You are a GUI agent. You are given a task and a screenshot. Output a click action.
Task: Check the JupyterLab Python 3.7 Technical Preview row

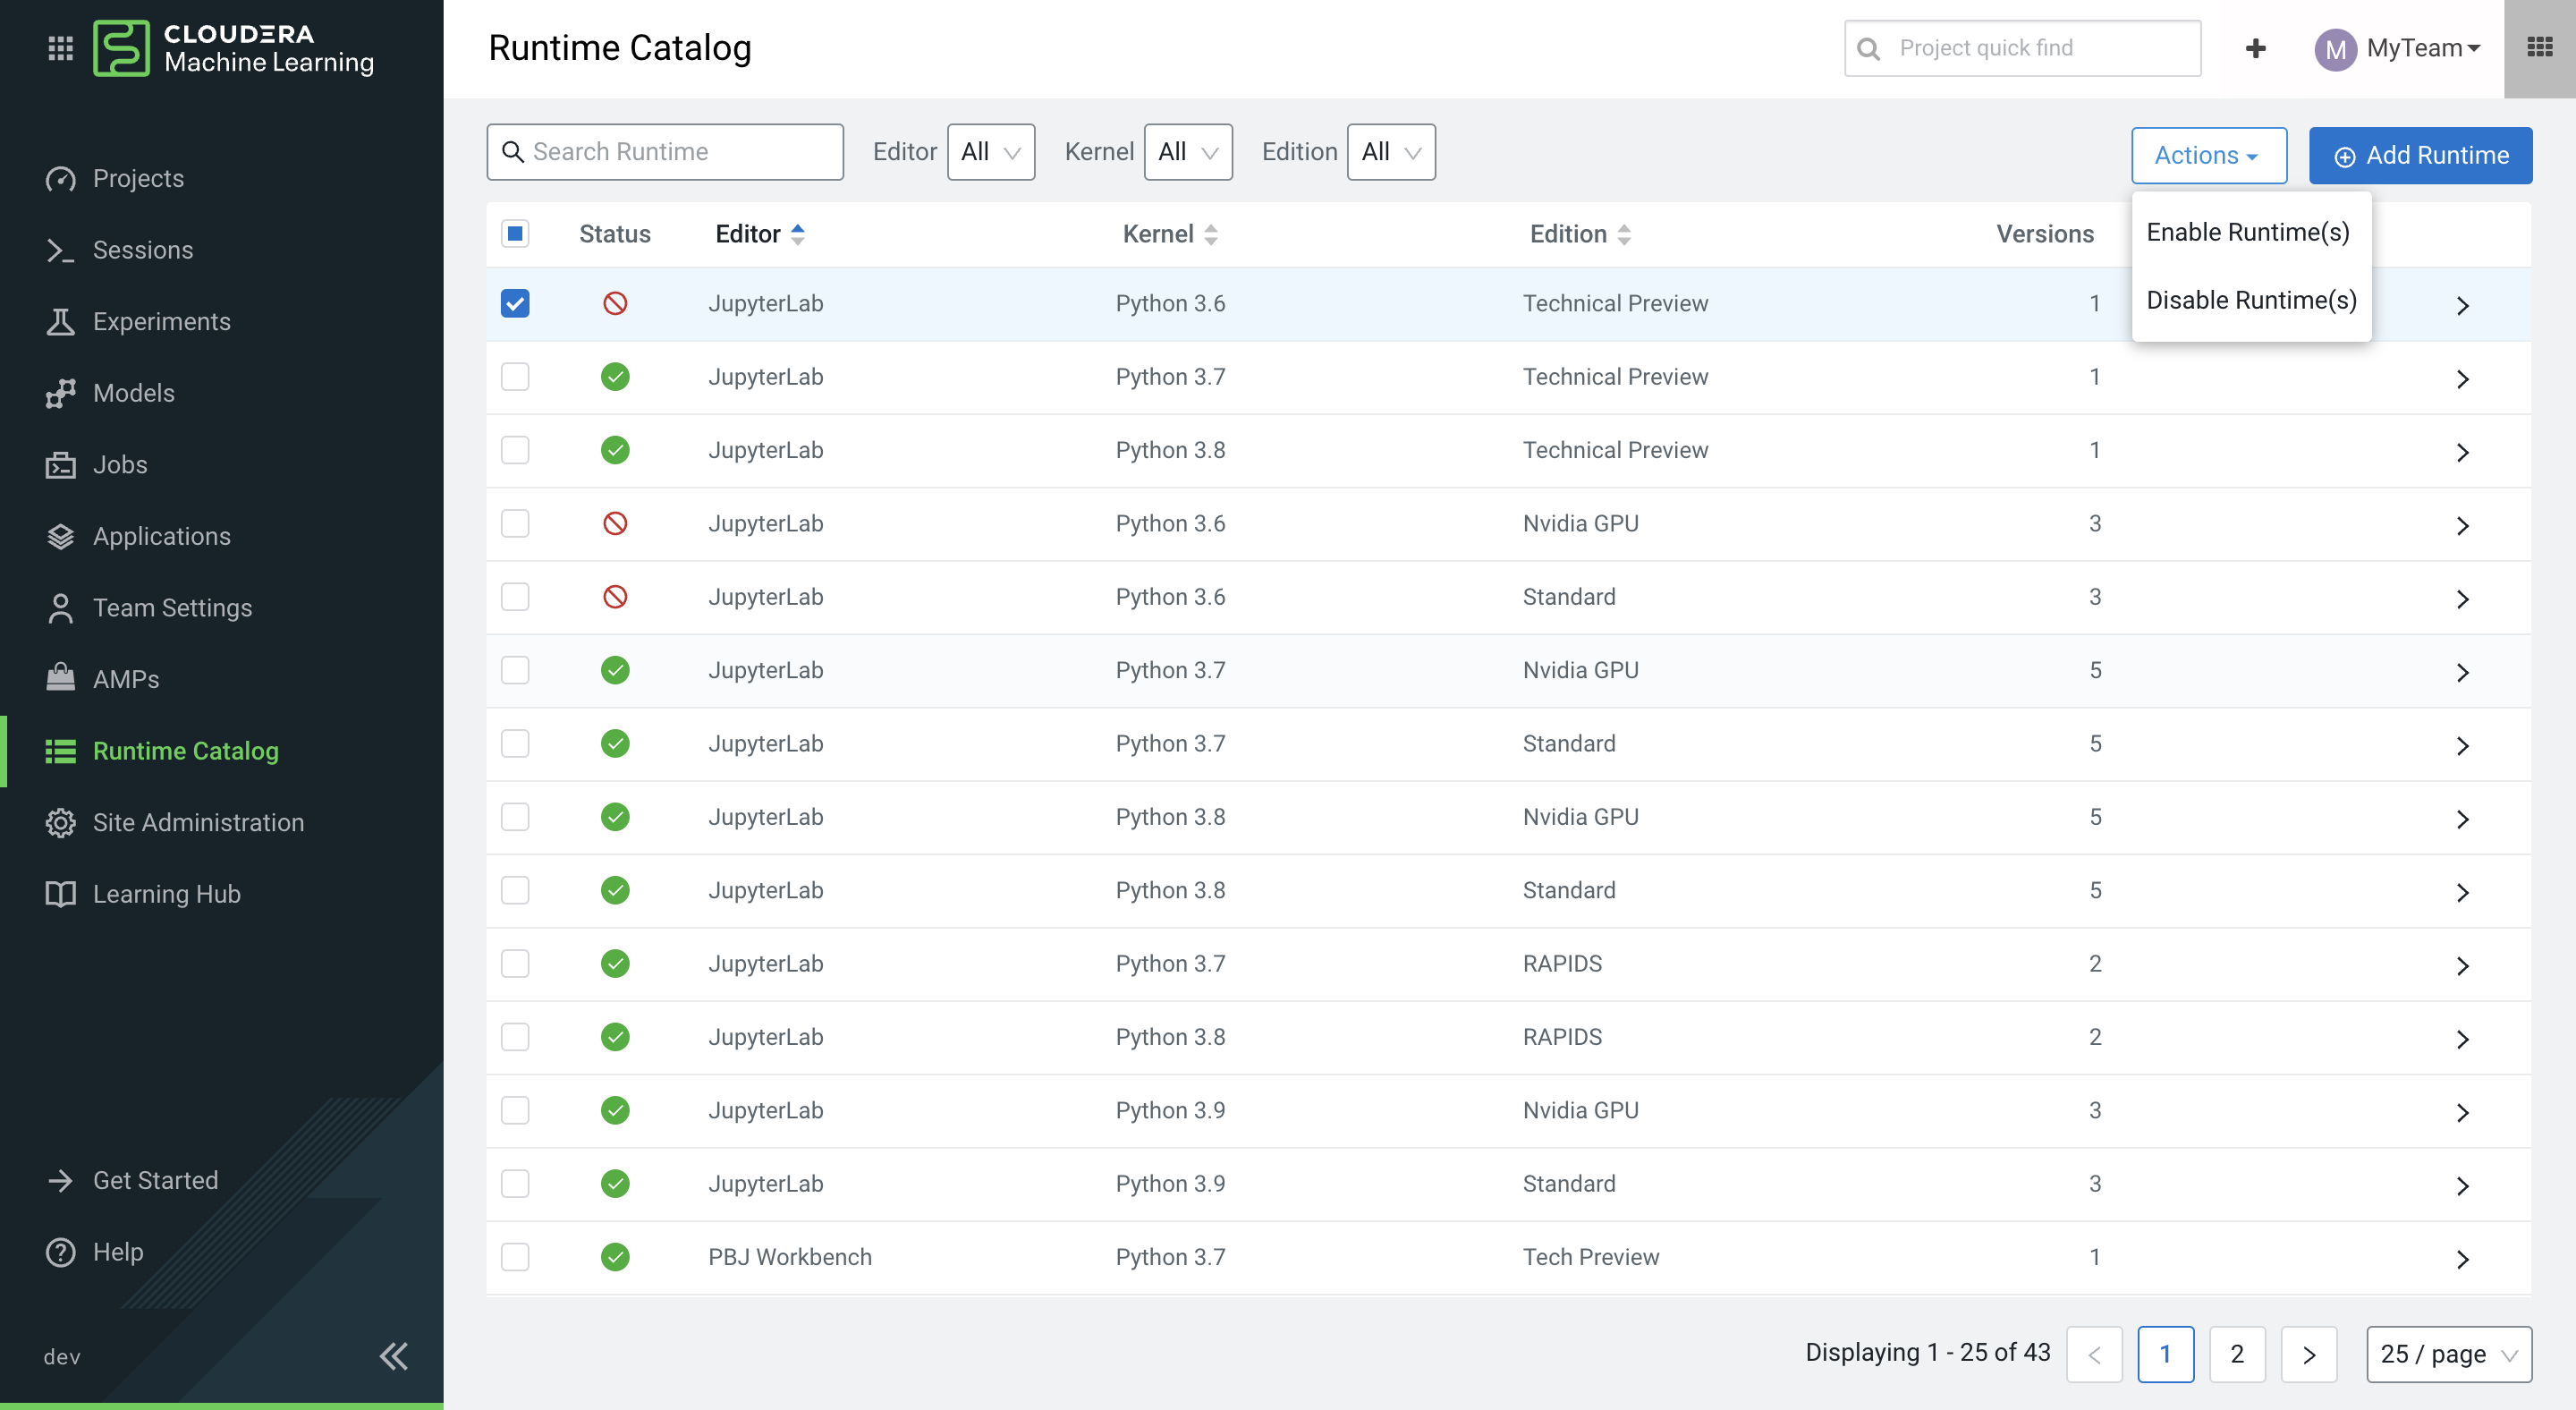point(515,376)
